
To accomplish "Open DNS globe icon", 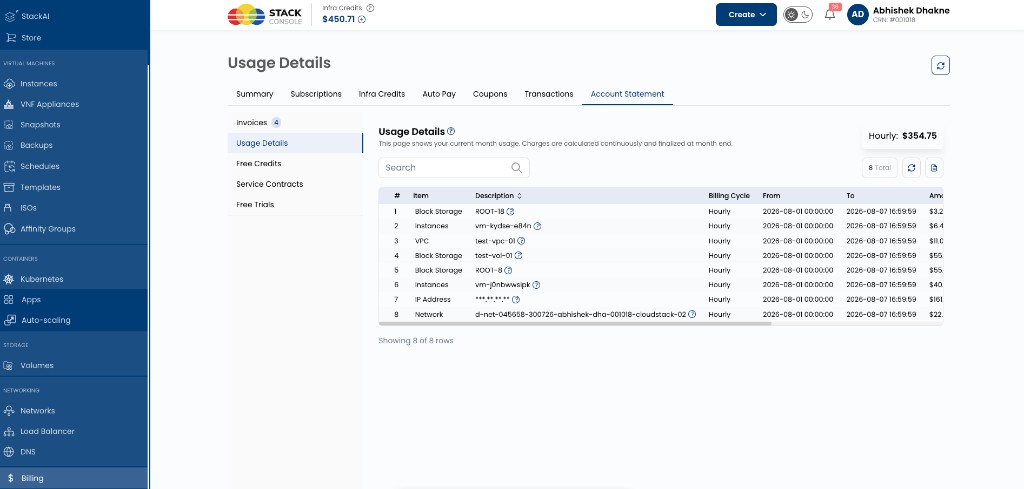I will tap(9, 452).
